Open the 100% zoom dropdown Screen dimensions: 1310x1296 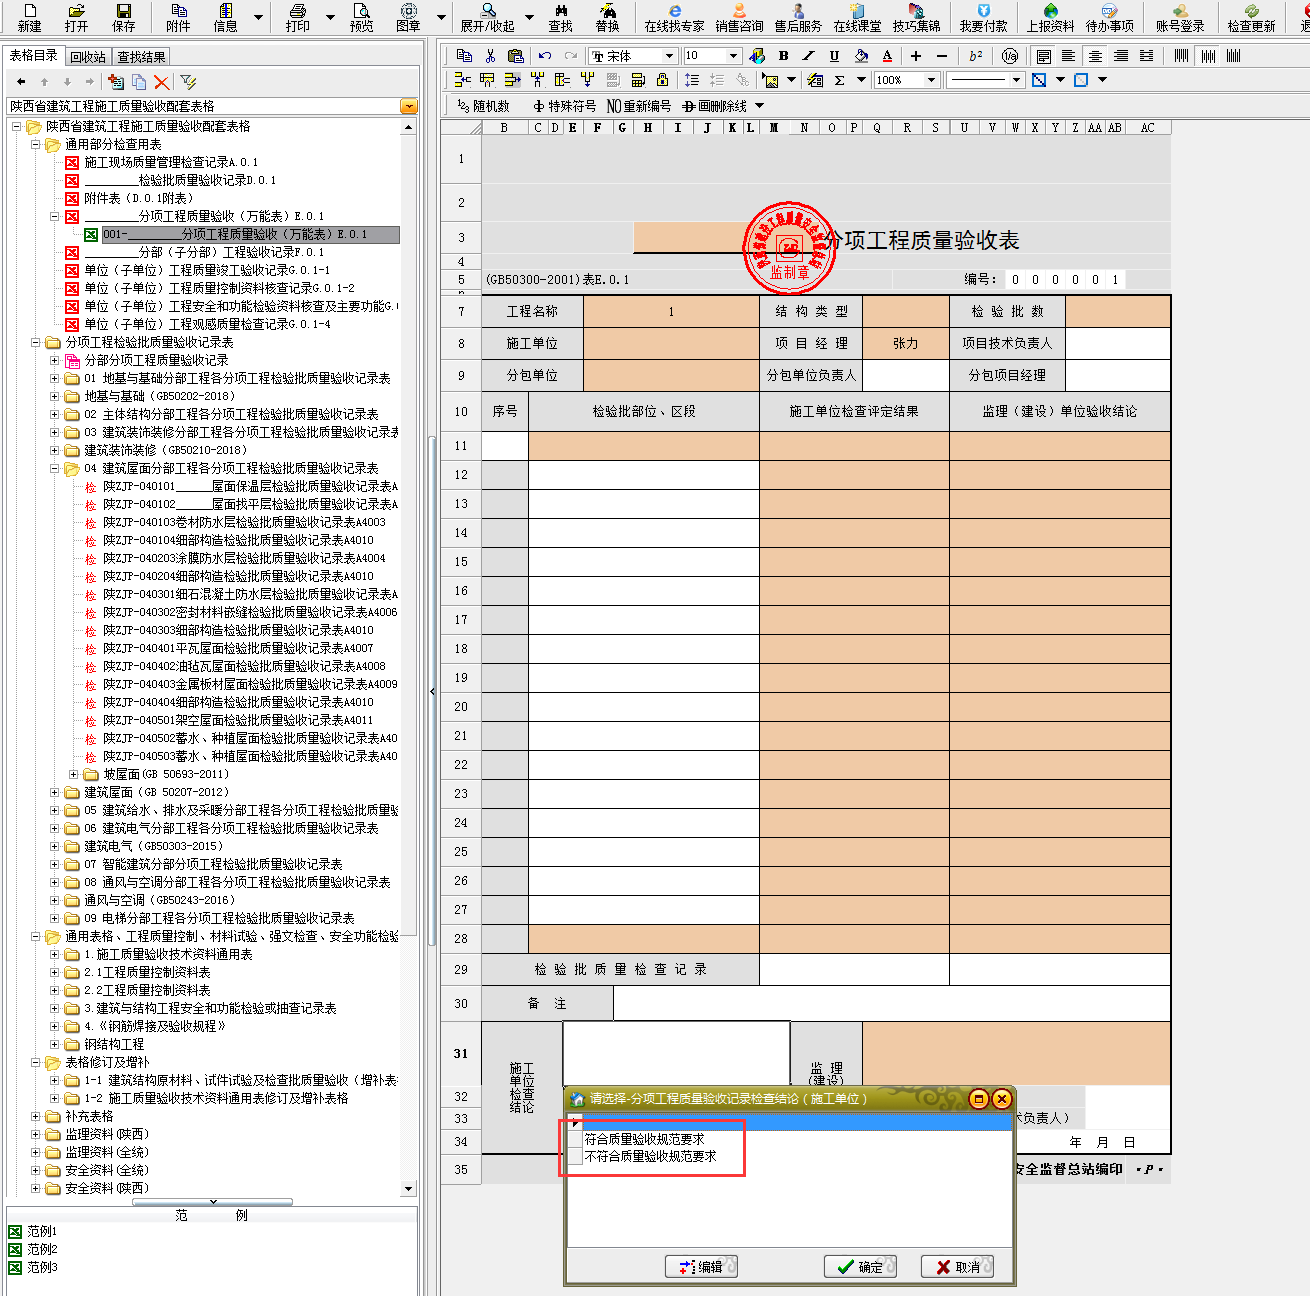pyautogui.click(x=931, y=80)
